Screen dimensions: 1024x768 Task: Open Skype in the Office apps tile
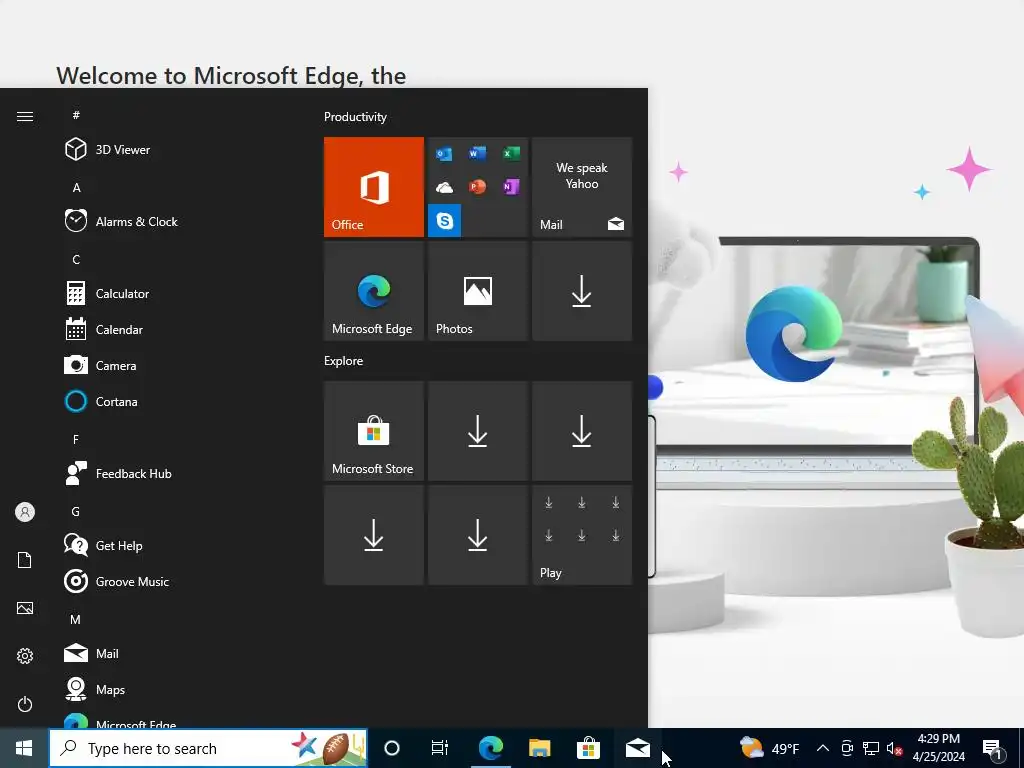[444, 221]
